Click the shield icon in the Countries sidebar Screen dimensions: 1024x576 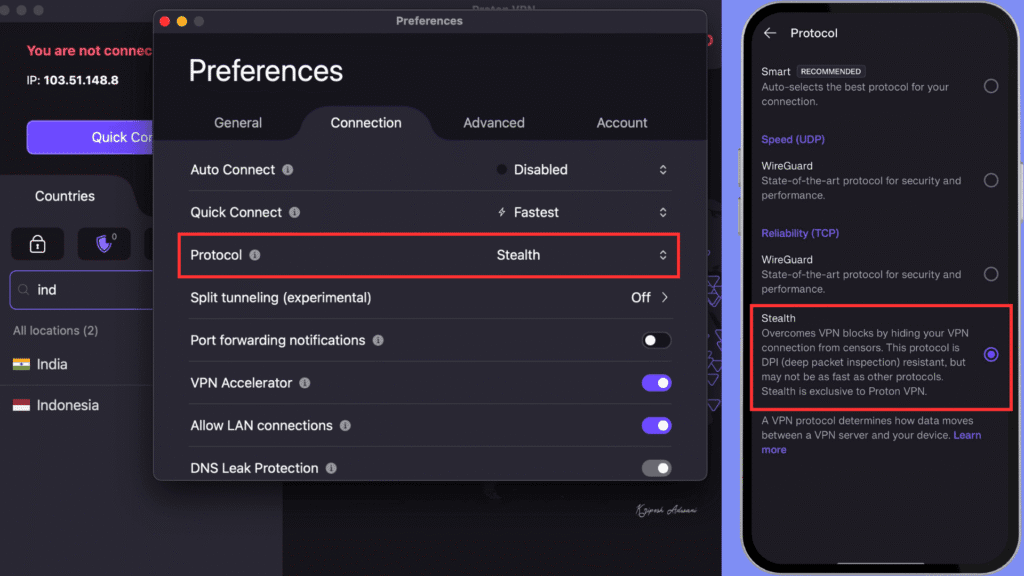[x=103, y=243]
